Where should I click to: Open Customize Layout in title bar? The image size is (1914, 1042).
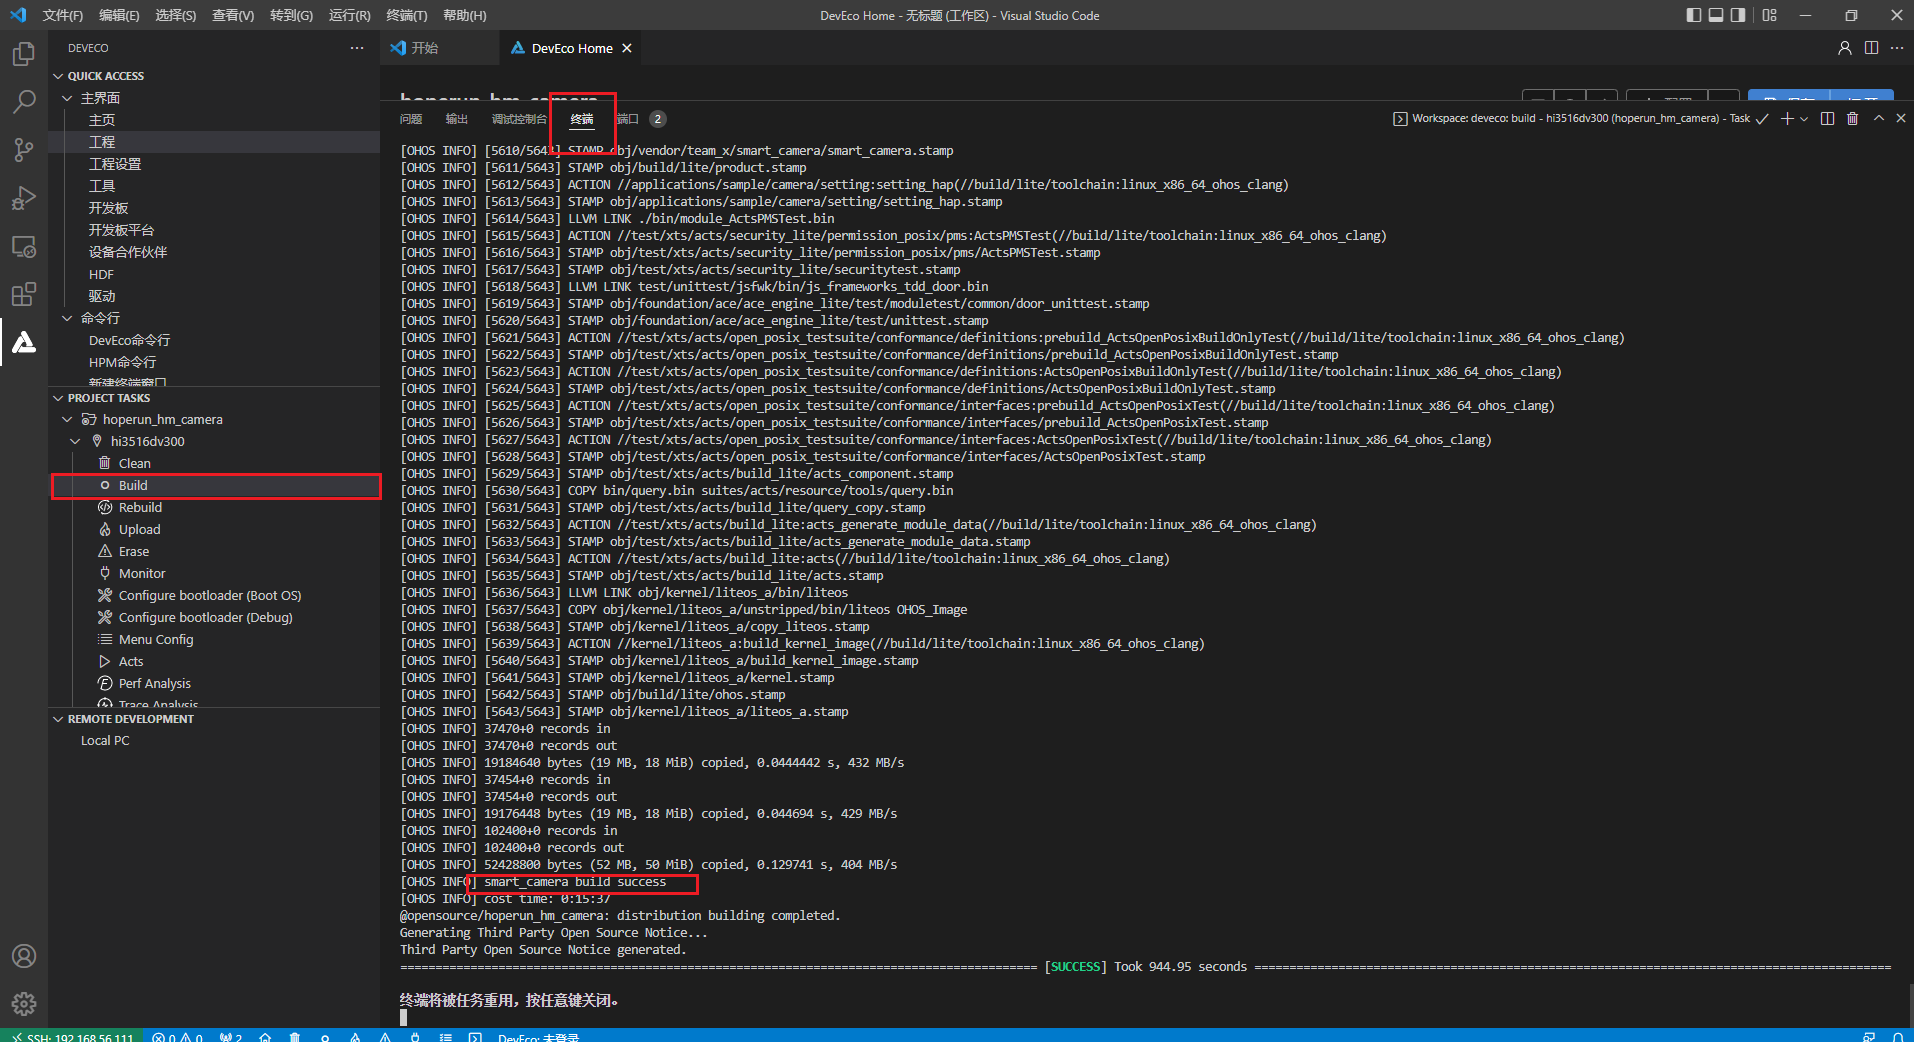coord(1770,15)
